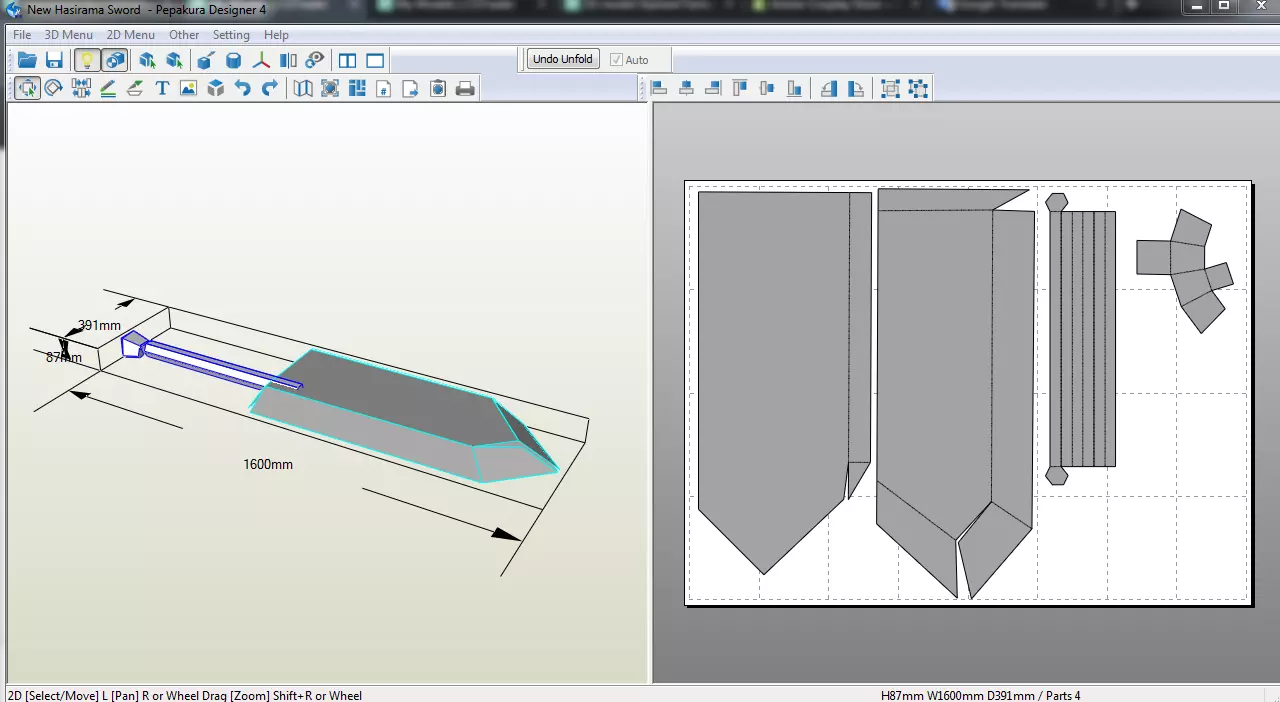Click the 1600mm dimension label

click(268, 464)
